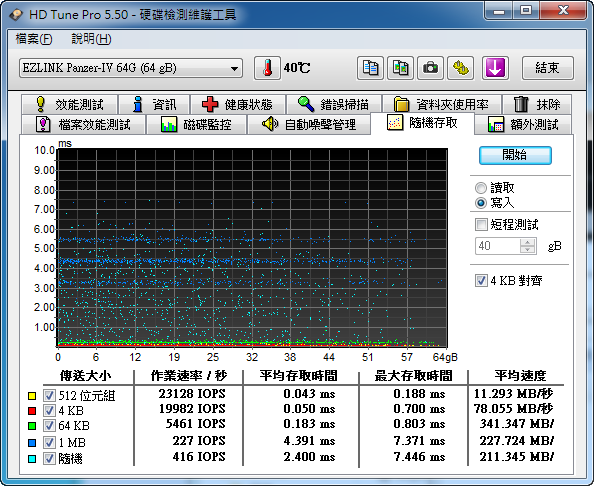
Task: Open the 檔案(F) menu
Action: click(x=34, y=39)
